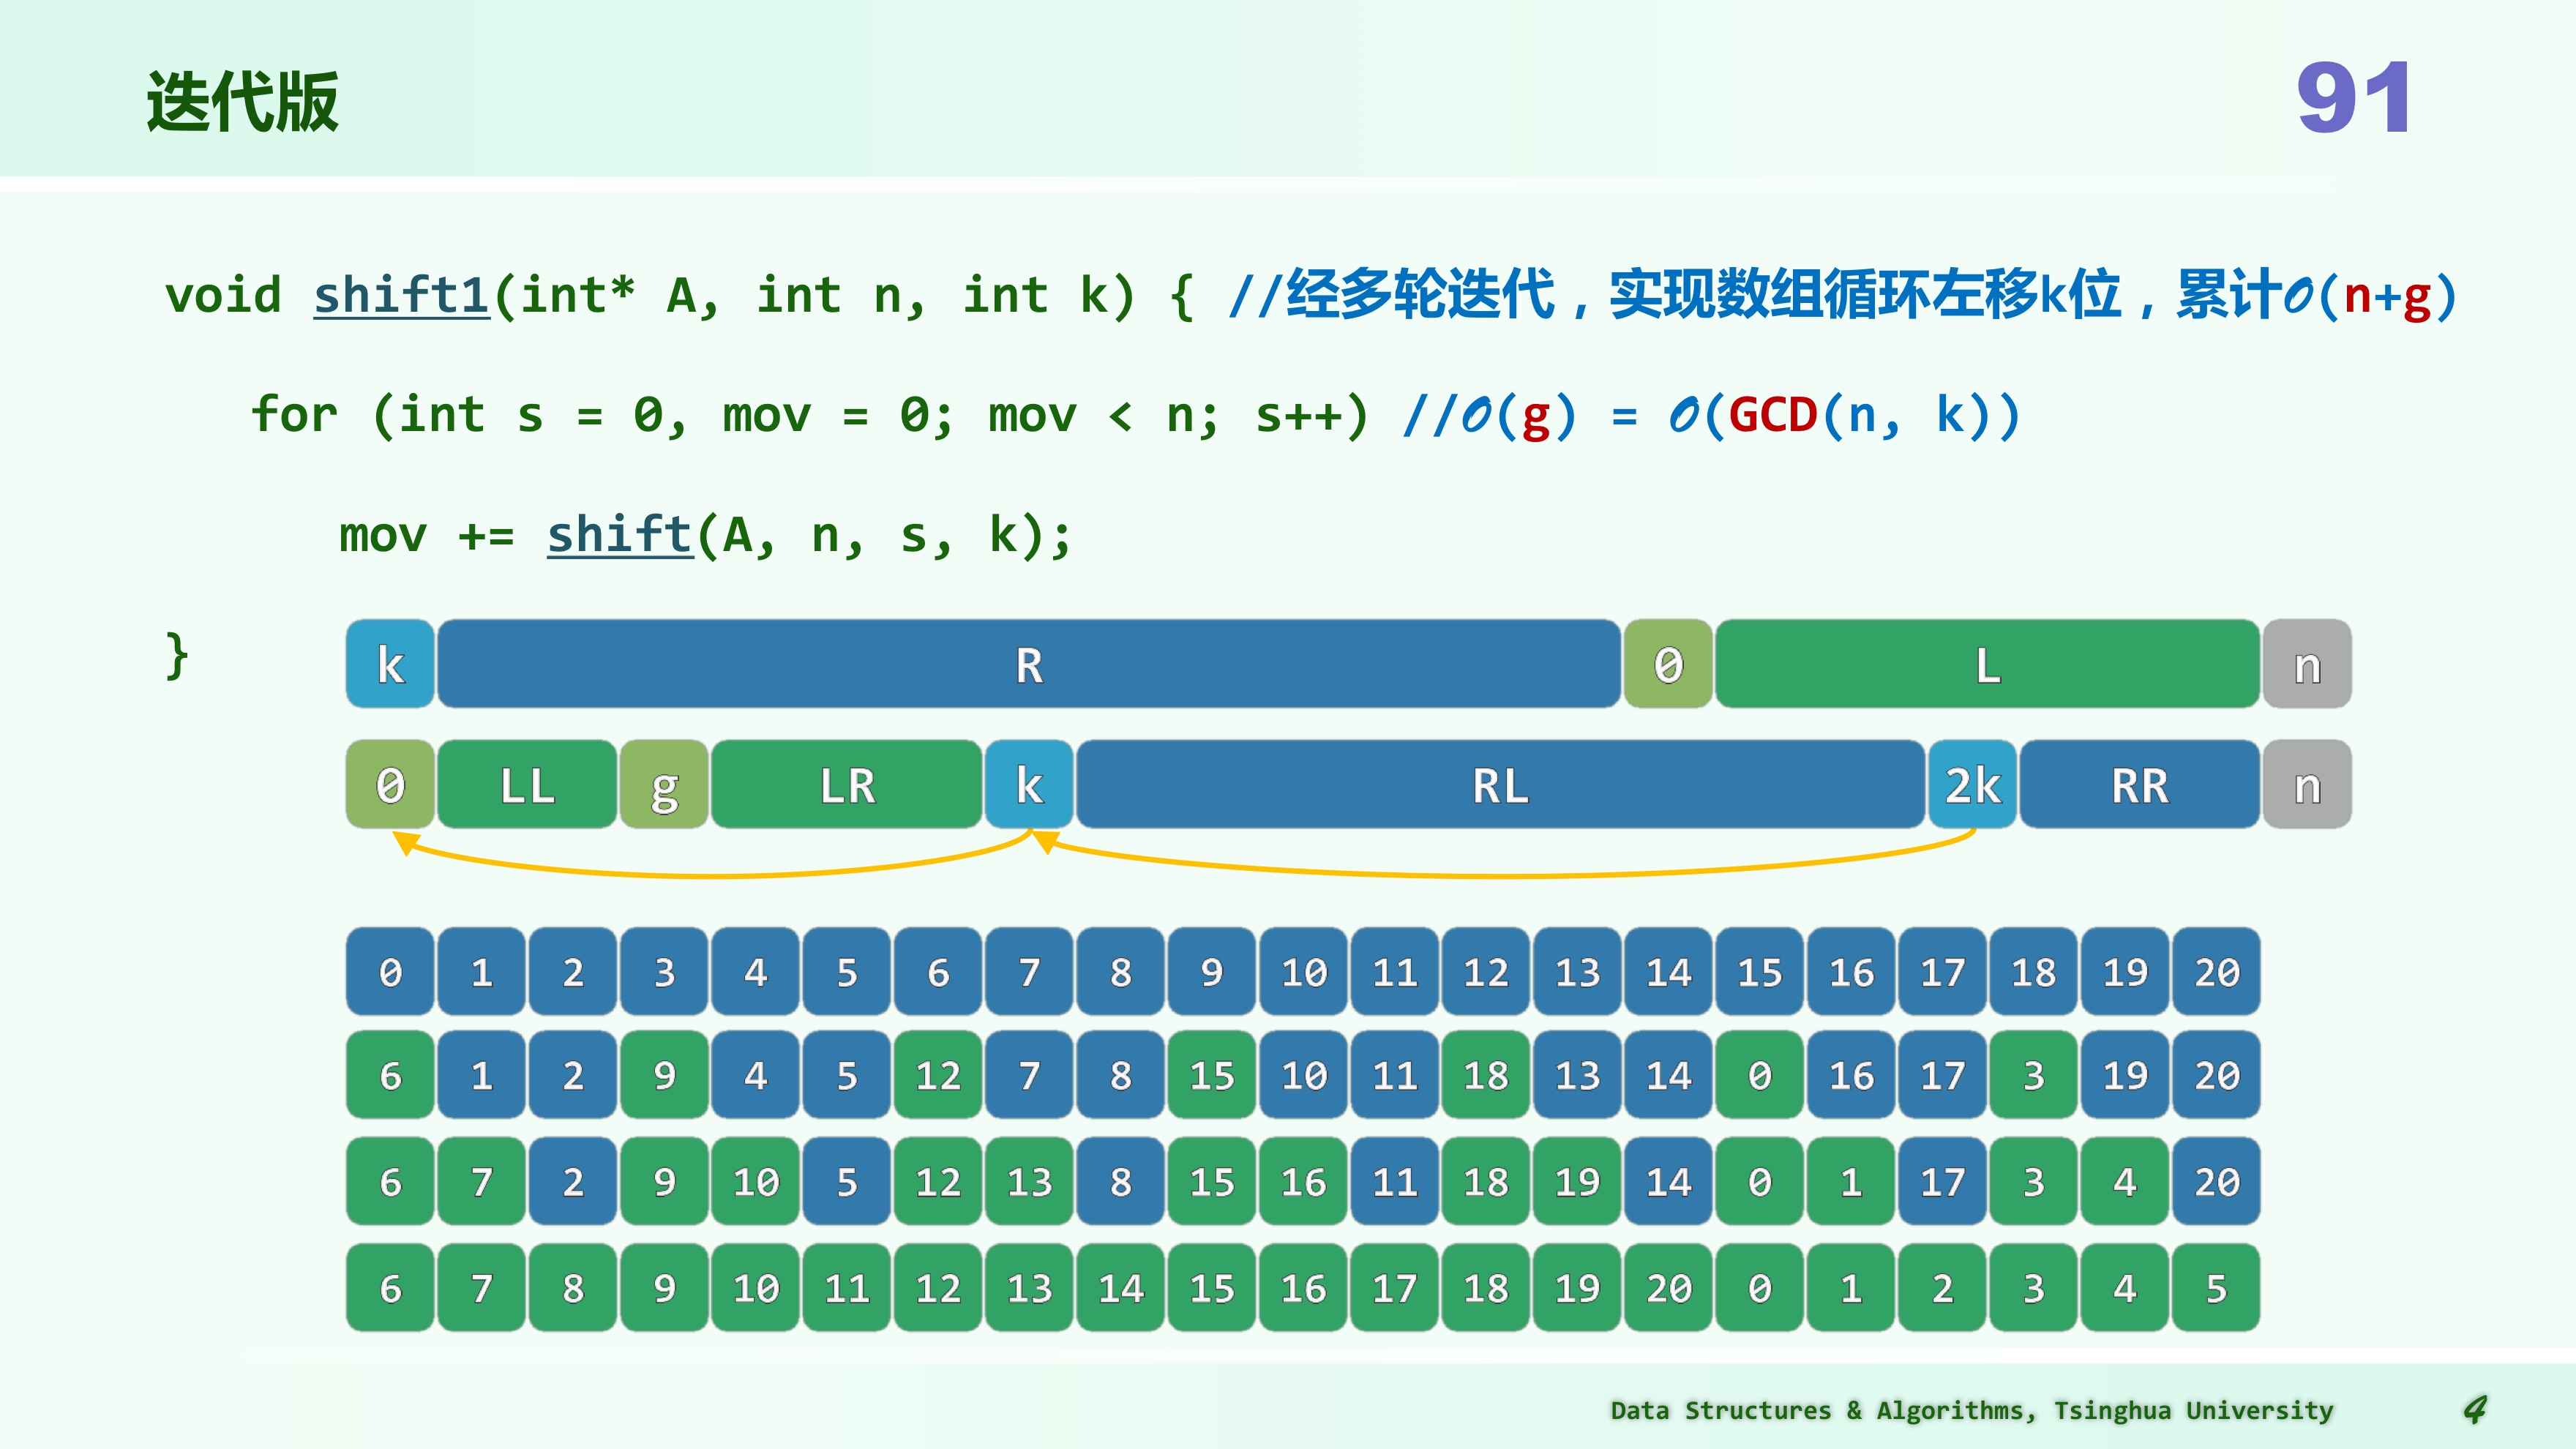Click the 迭代版 slide title

(x=243, y=102)
